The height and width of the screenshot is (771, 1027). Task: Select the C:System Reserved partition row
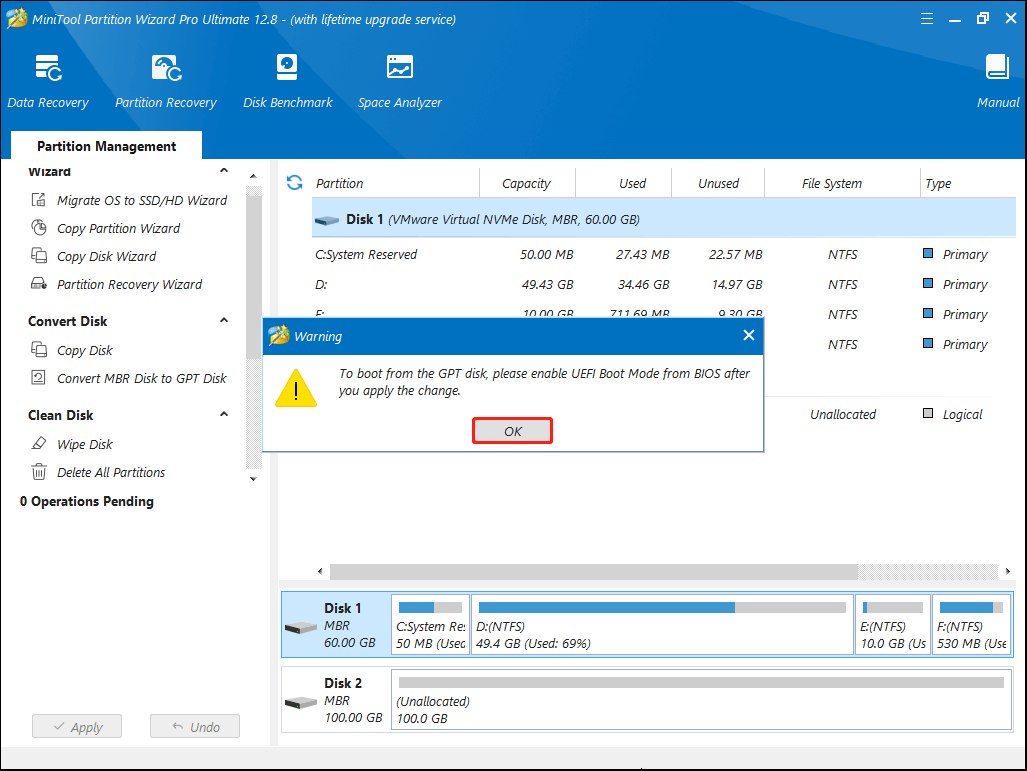point(663,254)
